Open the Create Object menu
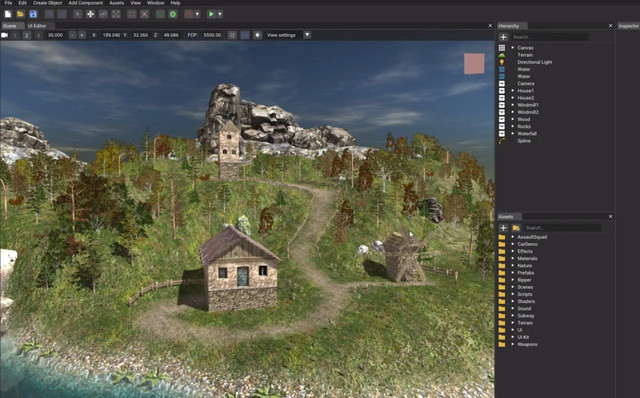The image size is (640, 398). click(x=47, y=3)
